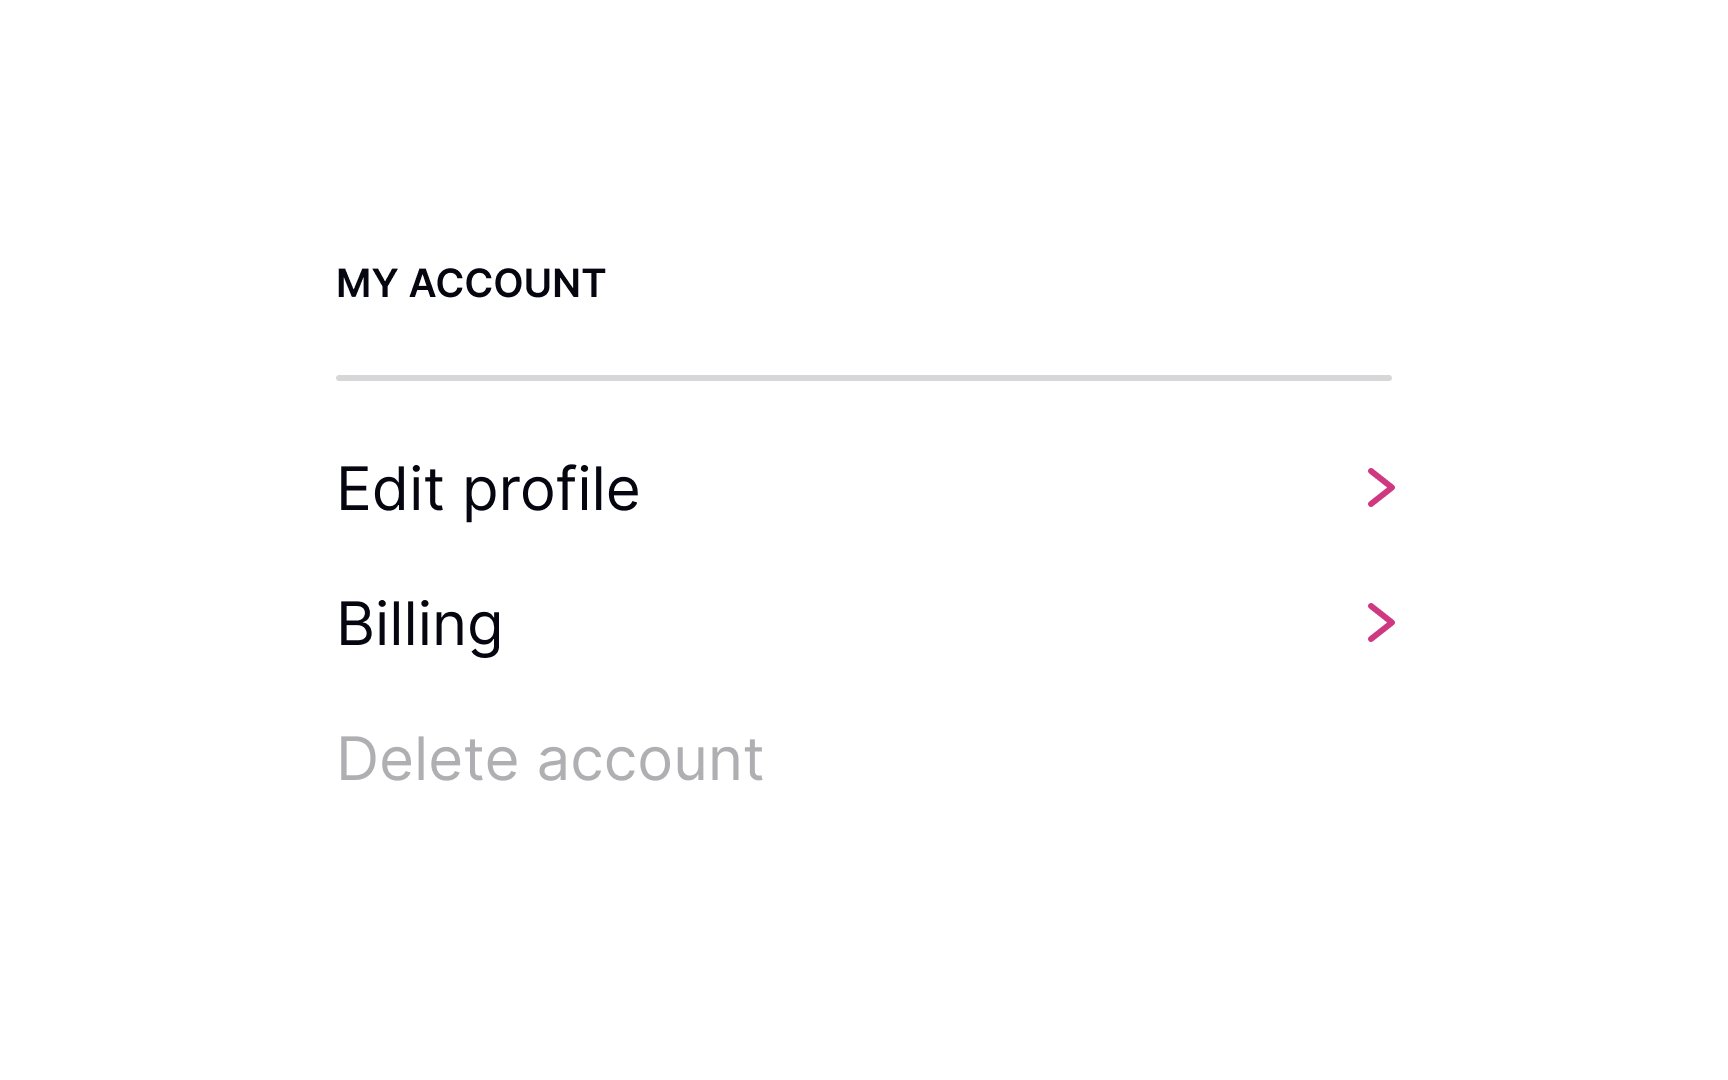Select the disabled Delete account entry
Viewport: 1728px width, 1080px height.
coord(550,759)
